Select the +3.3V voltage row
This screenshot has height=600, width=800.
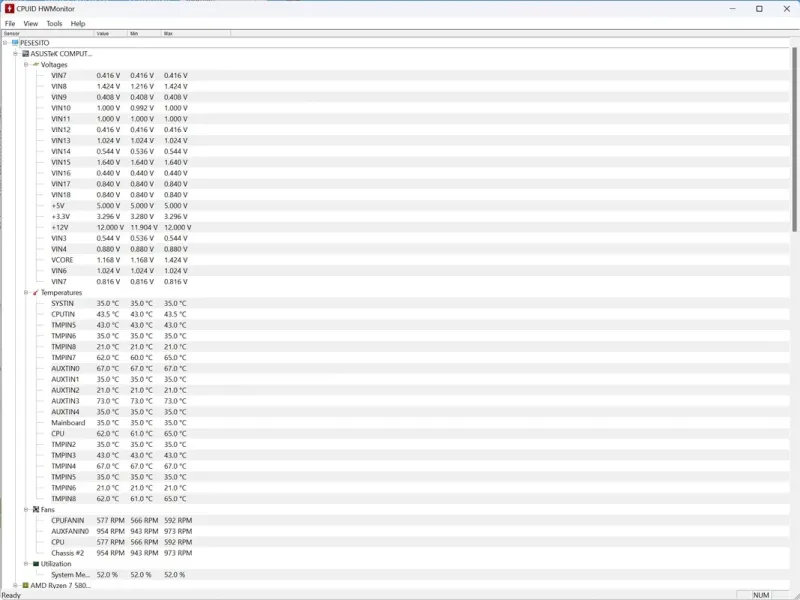[x=119, y=216]
